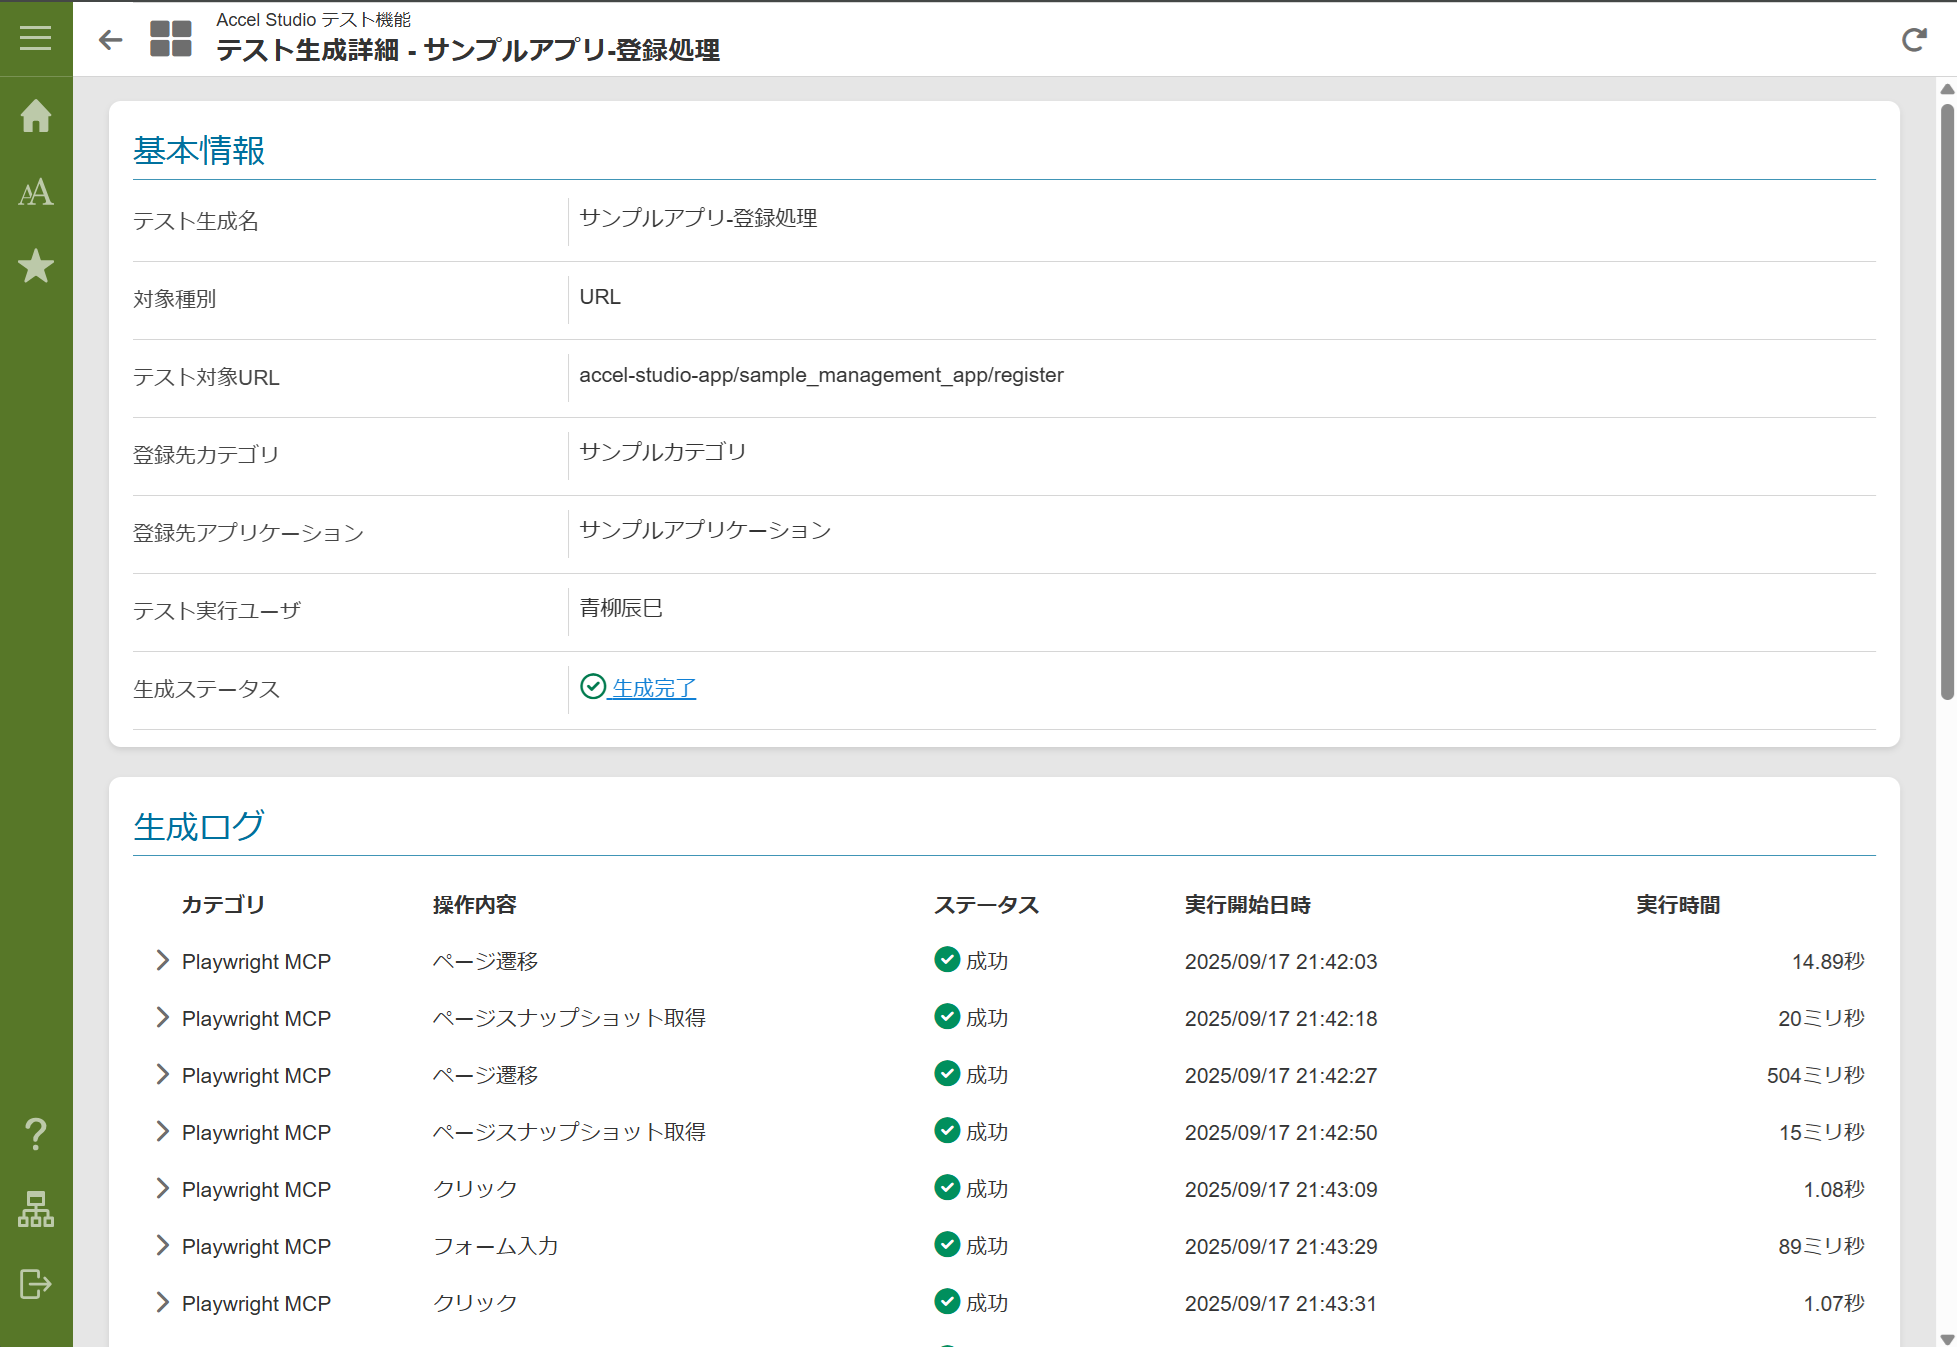Open favorites with the star icon
The width and height of the screenshot is (1957, 1347).
tap(36, 266)
